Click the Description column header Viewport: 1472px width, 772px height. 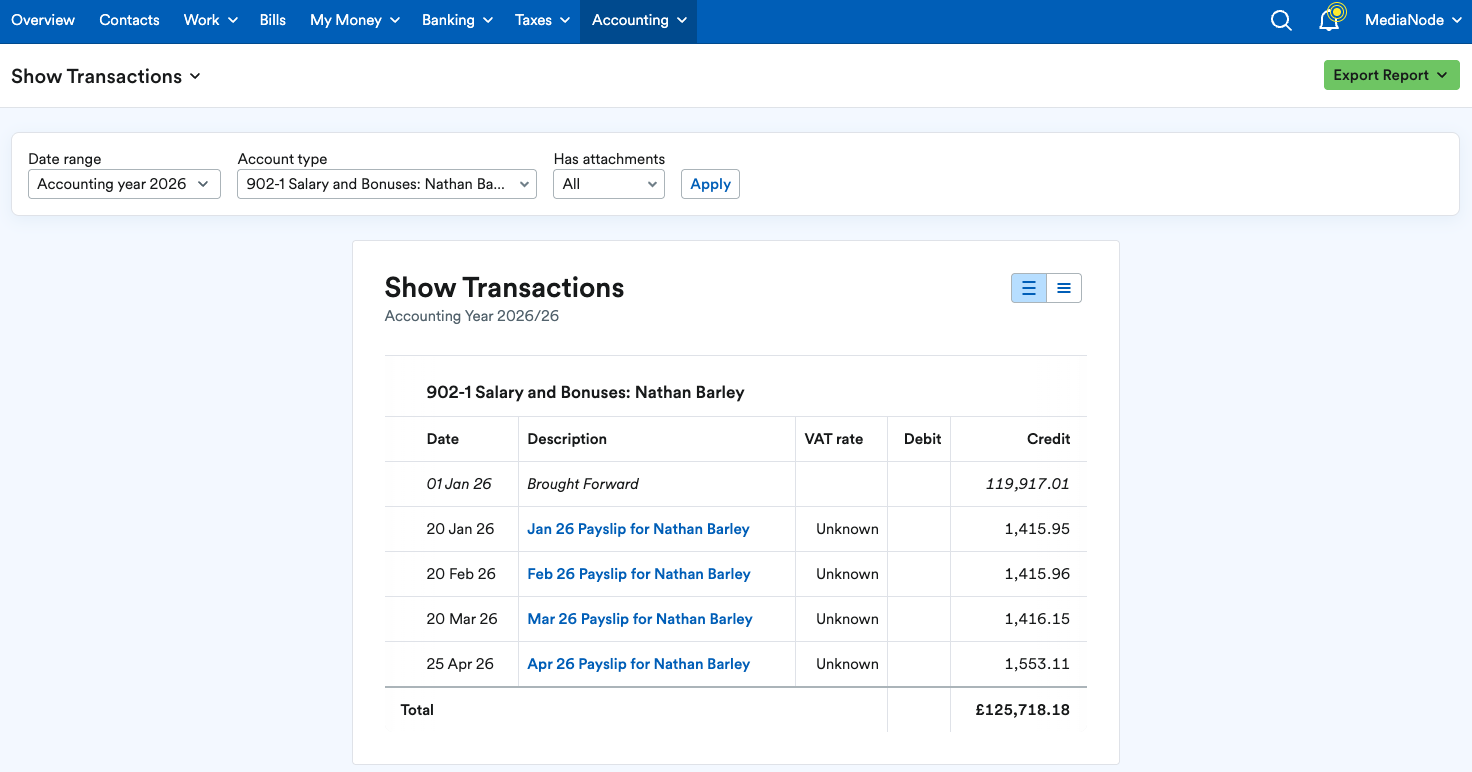[x=567, y=439]
